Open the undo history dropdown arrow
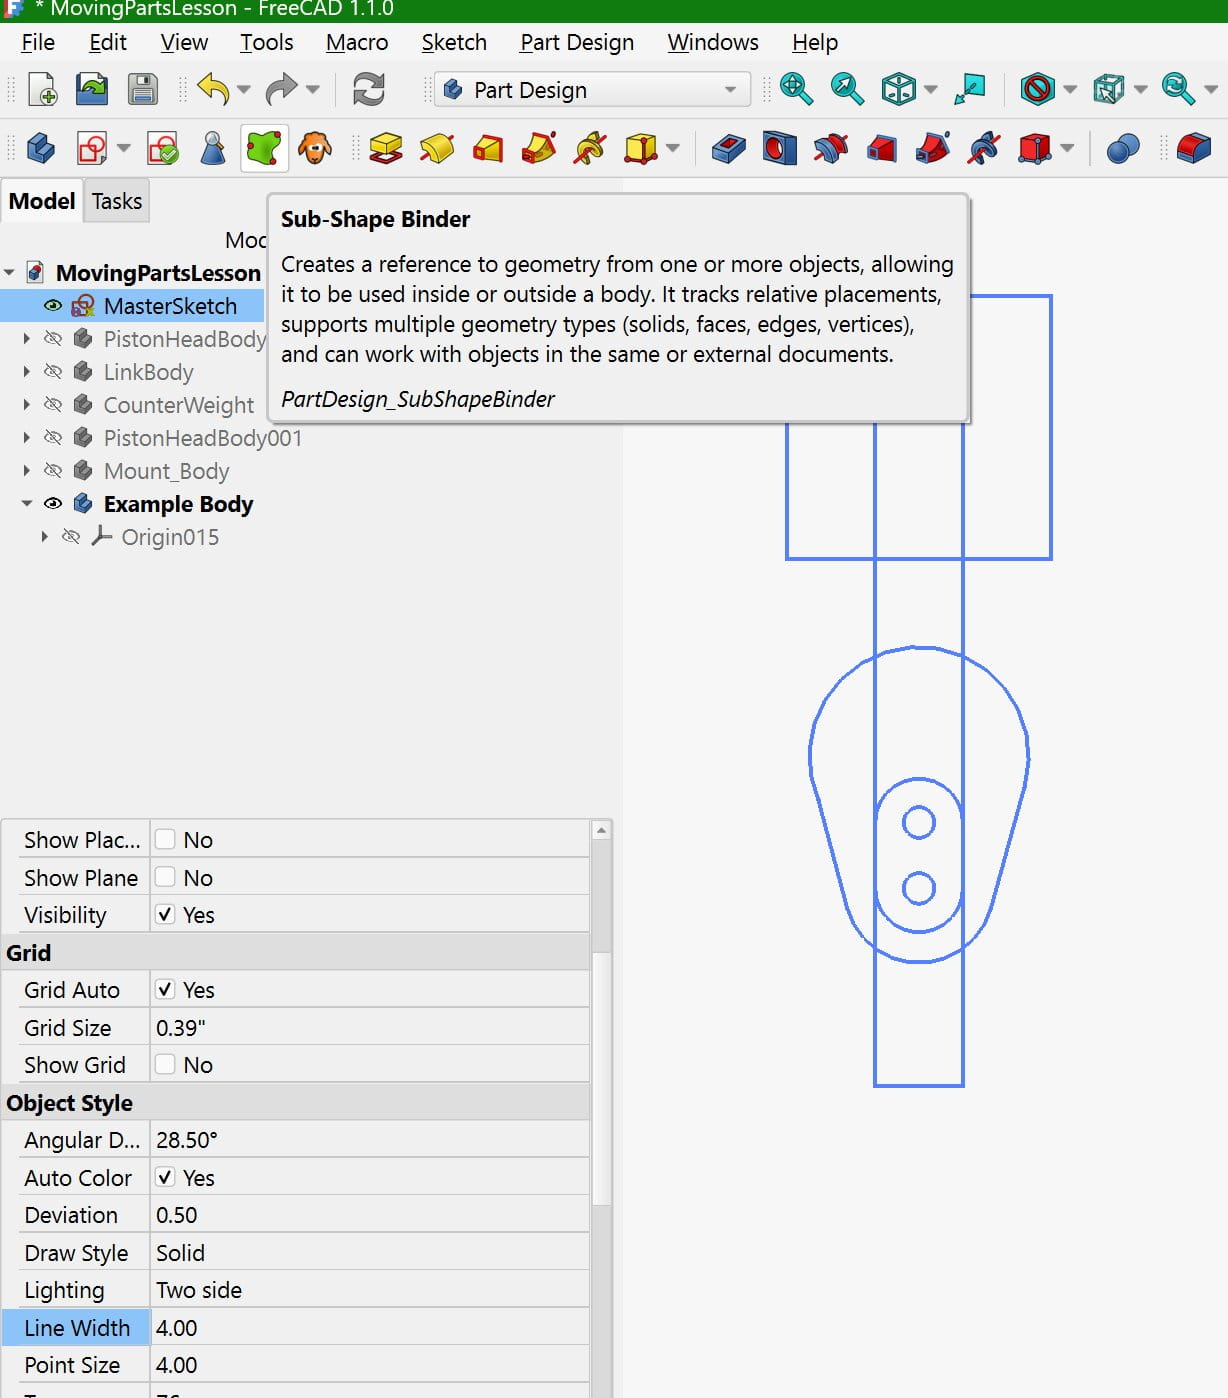Screen dimensions: 1228x1398 [x=243, y=90]
